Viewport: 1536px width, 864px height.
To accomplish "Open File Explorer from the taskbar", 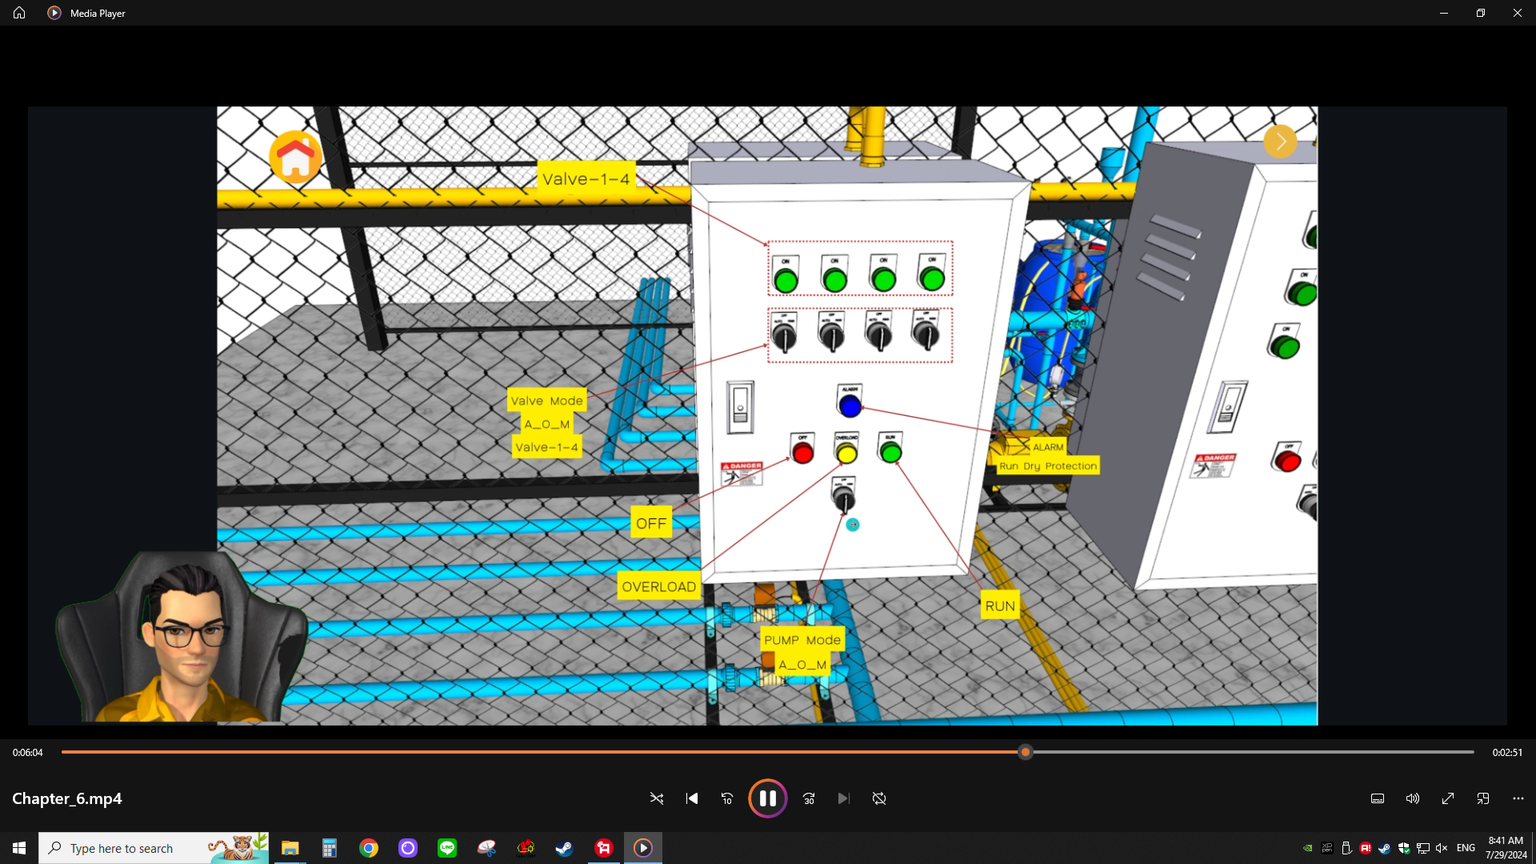I will click(x=290, y=848).
